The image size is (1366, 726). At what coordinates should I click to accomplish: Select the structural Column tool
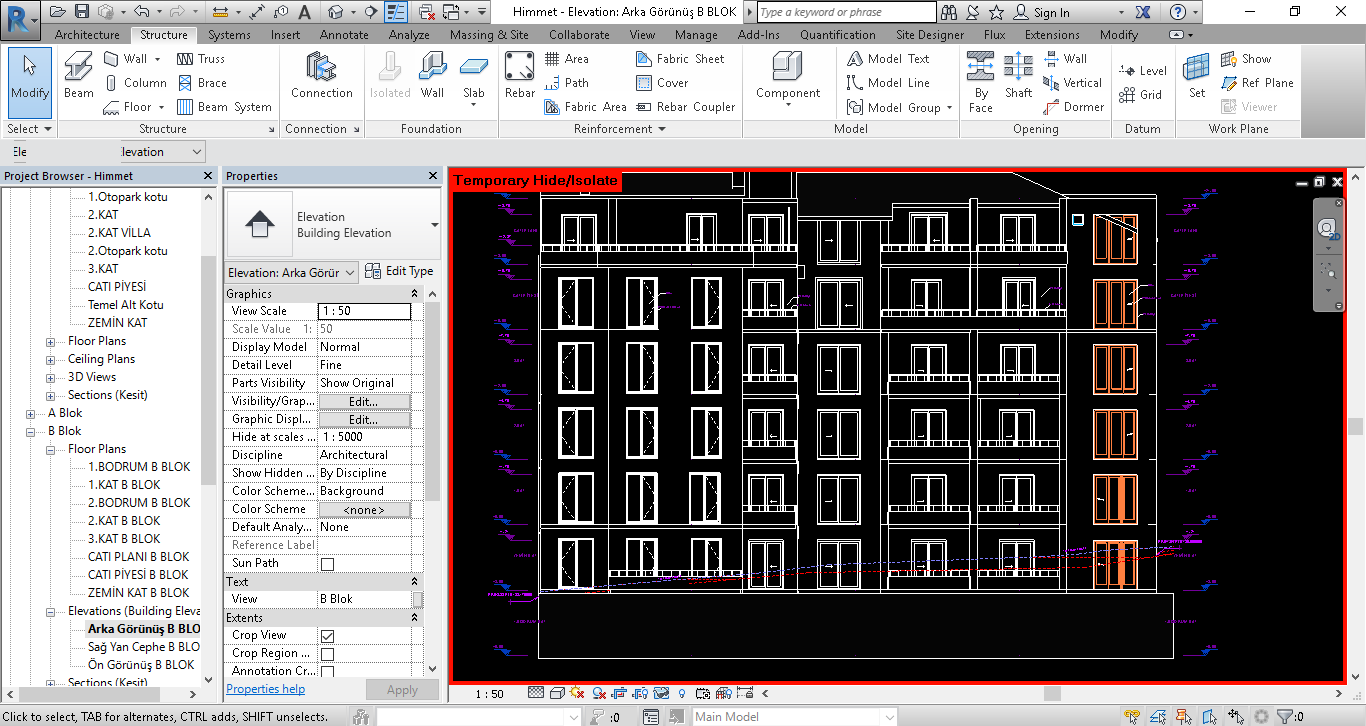point(135,83)
